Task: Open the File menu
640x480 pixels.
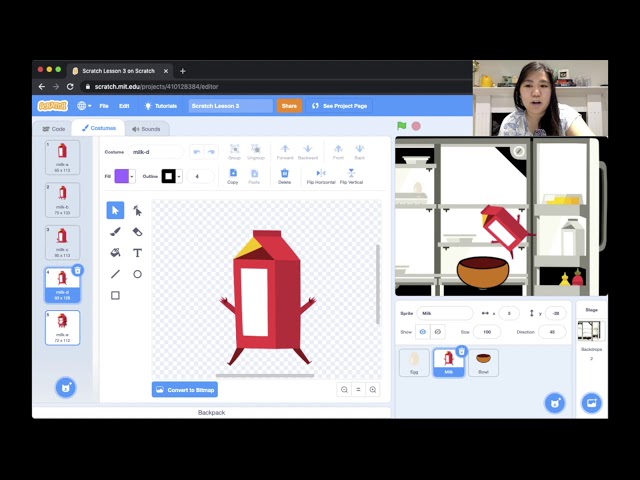Action: pos(104,106)
